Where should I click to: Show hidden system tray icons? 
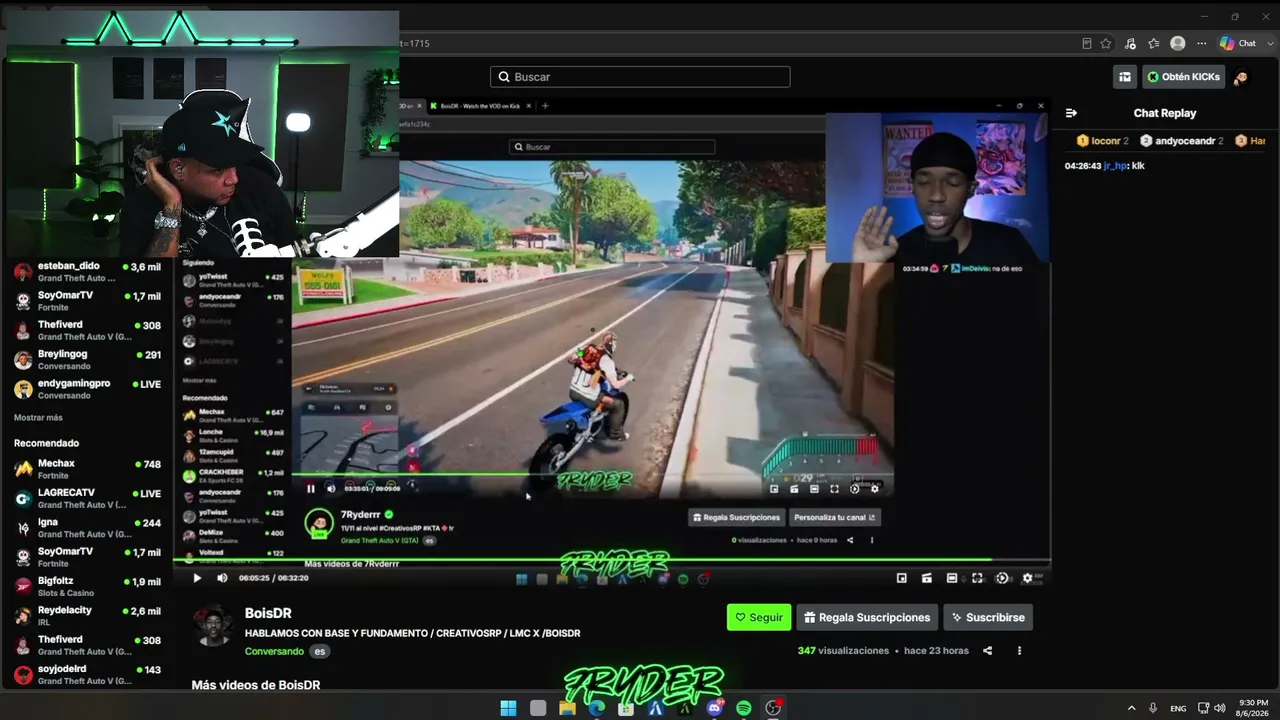pos(1131,708)
